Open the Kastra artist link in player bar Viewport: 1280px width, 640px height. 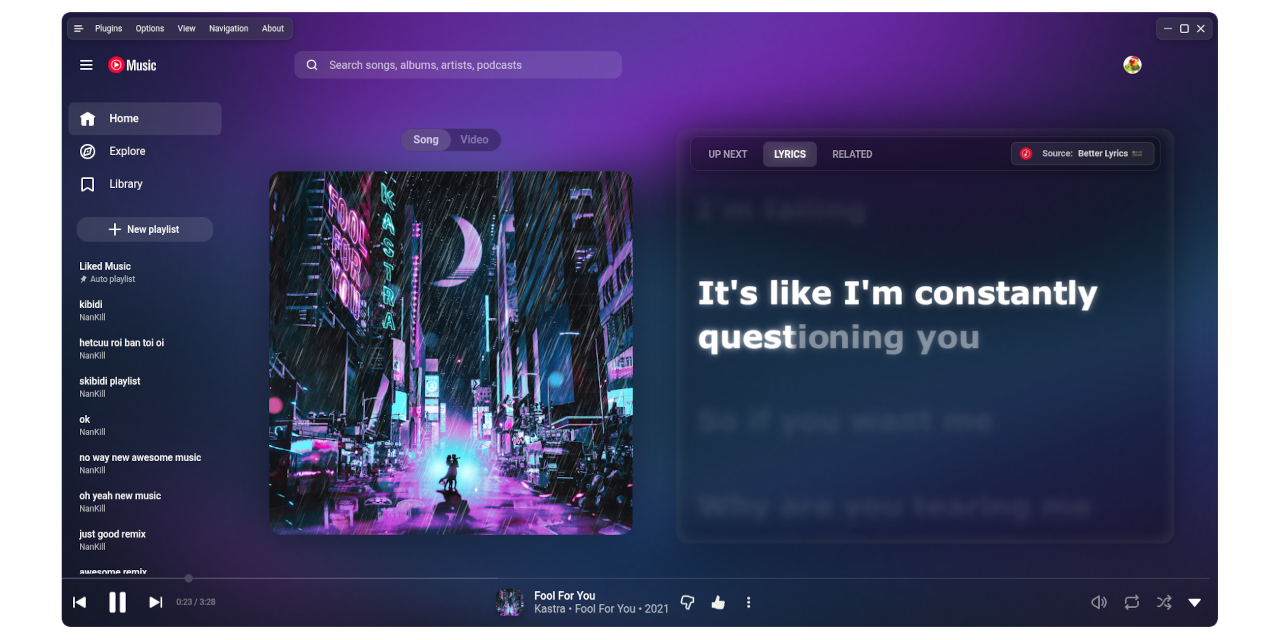549,609
